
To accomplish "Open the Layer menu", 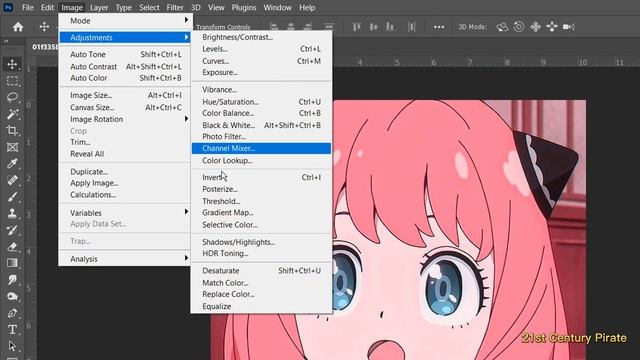I will click(99, 7).
